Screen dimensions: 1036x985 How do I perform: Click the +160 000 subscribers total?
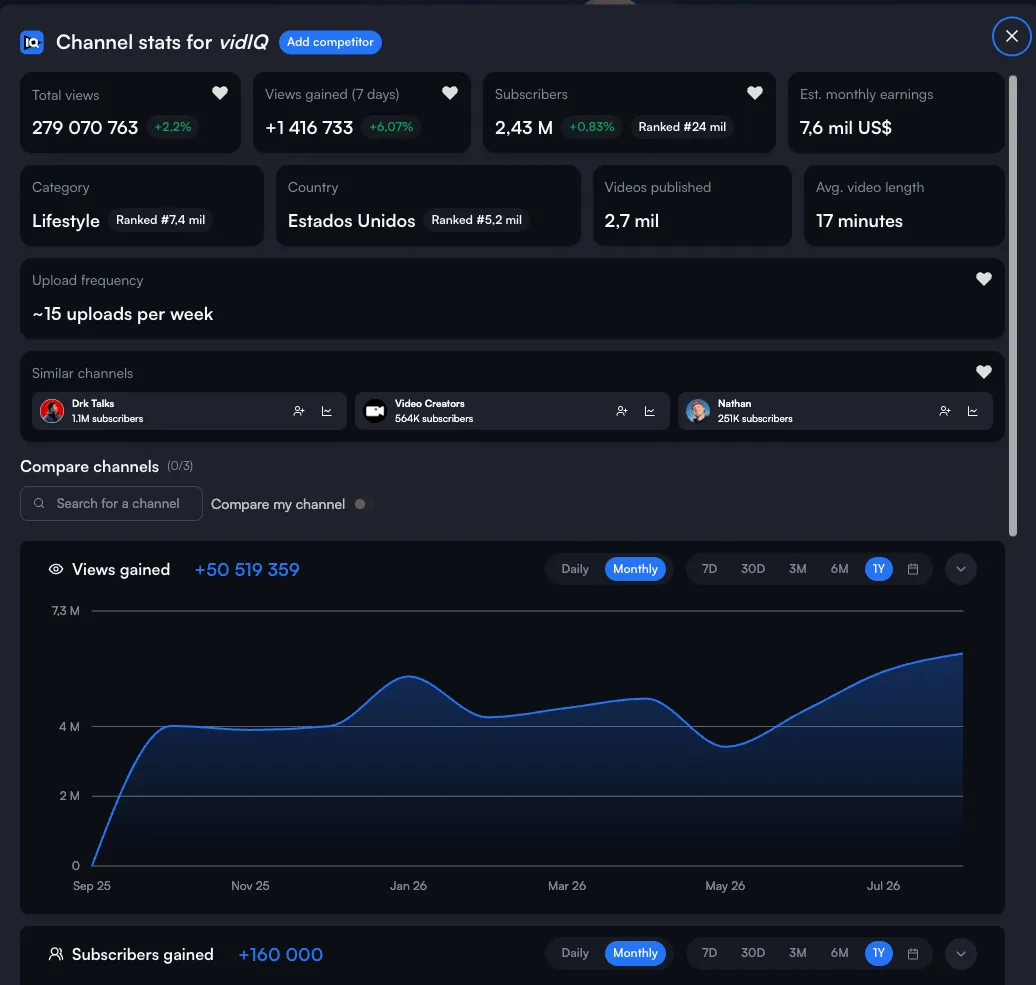(x=281, y=955)
